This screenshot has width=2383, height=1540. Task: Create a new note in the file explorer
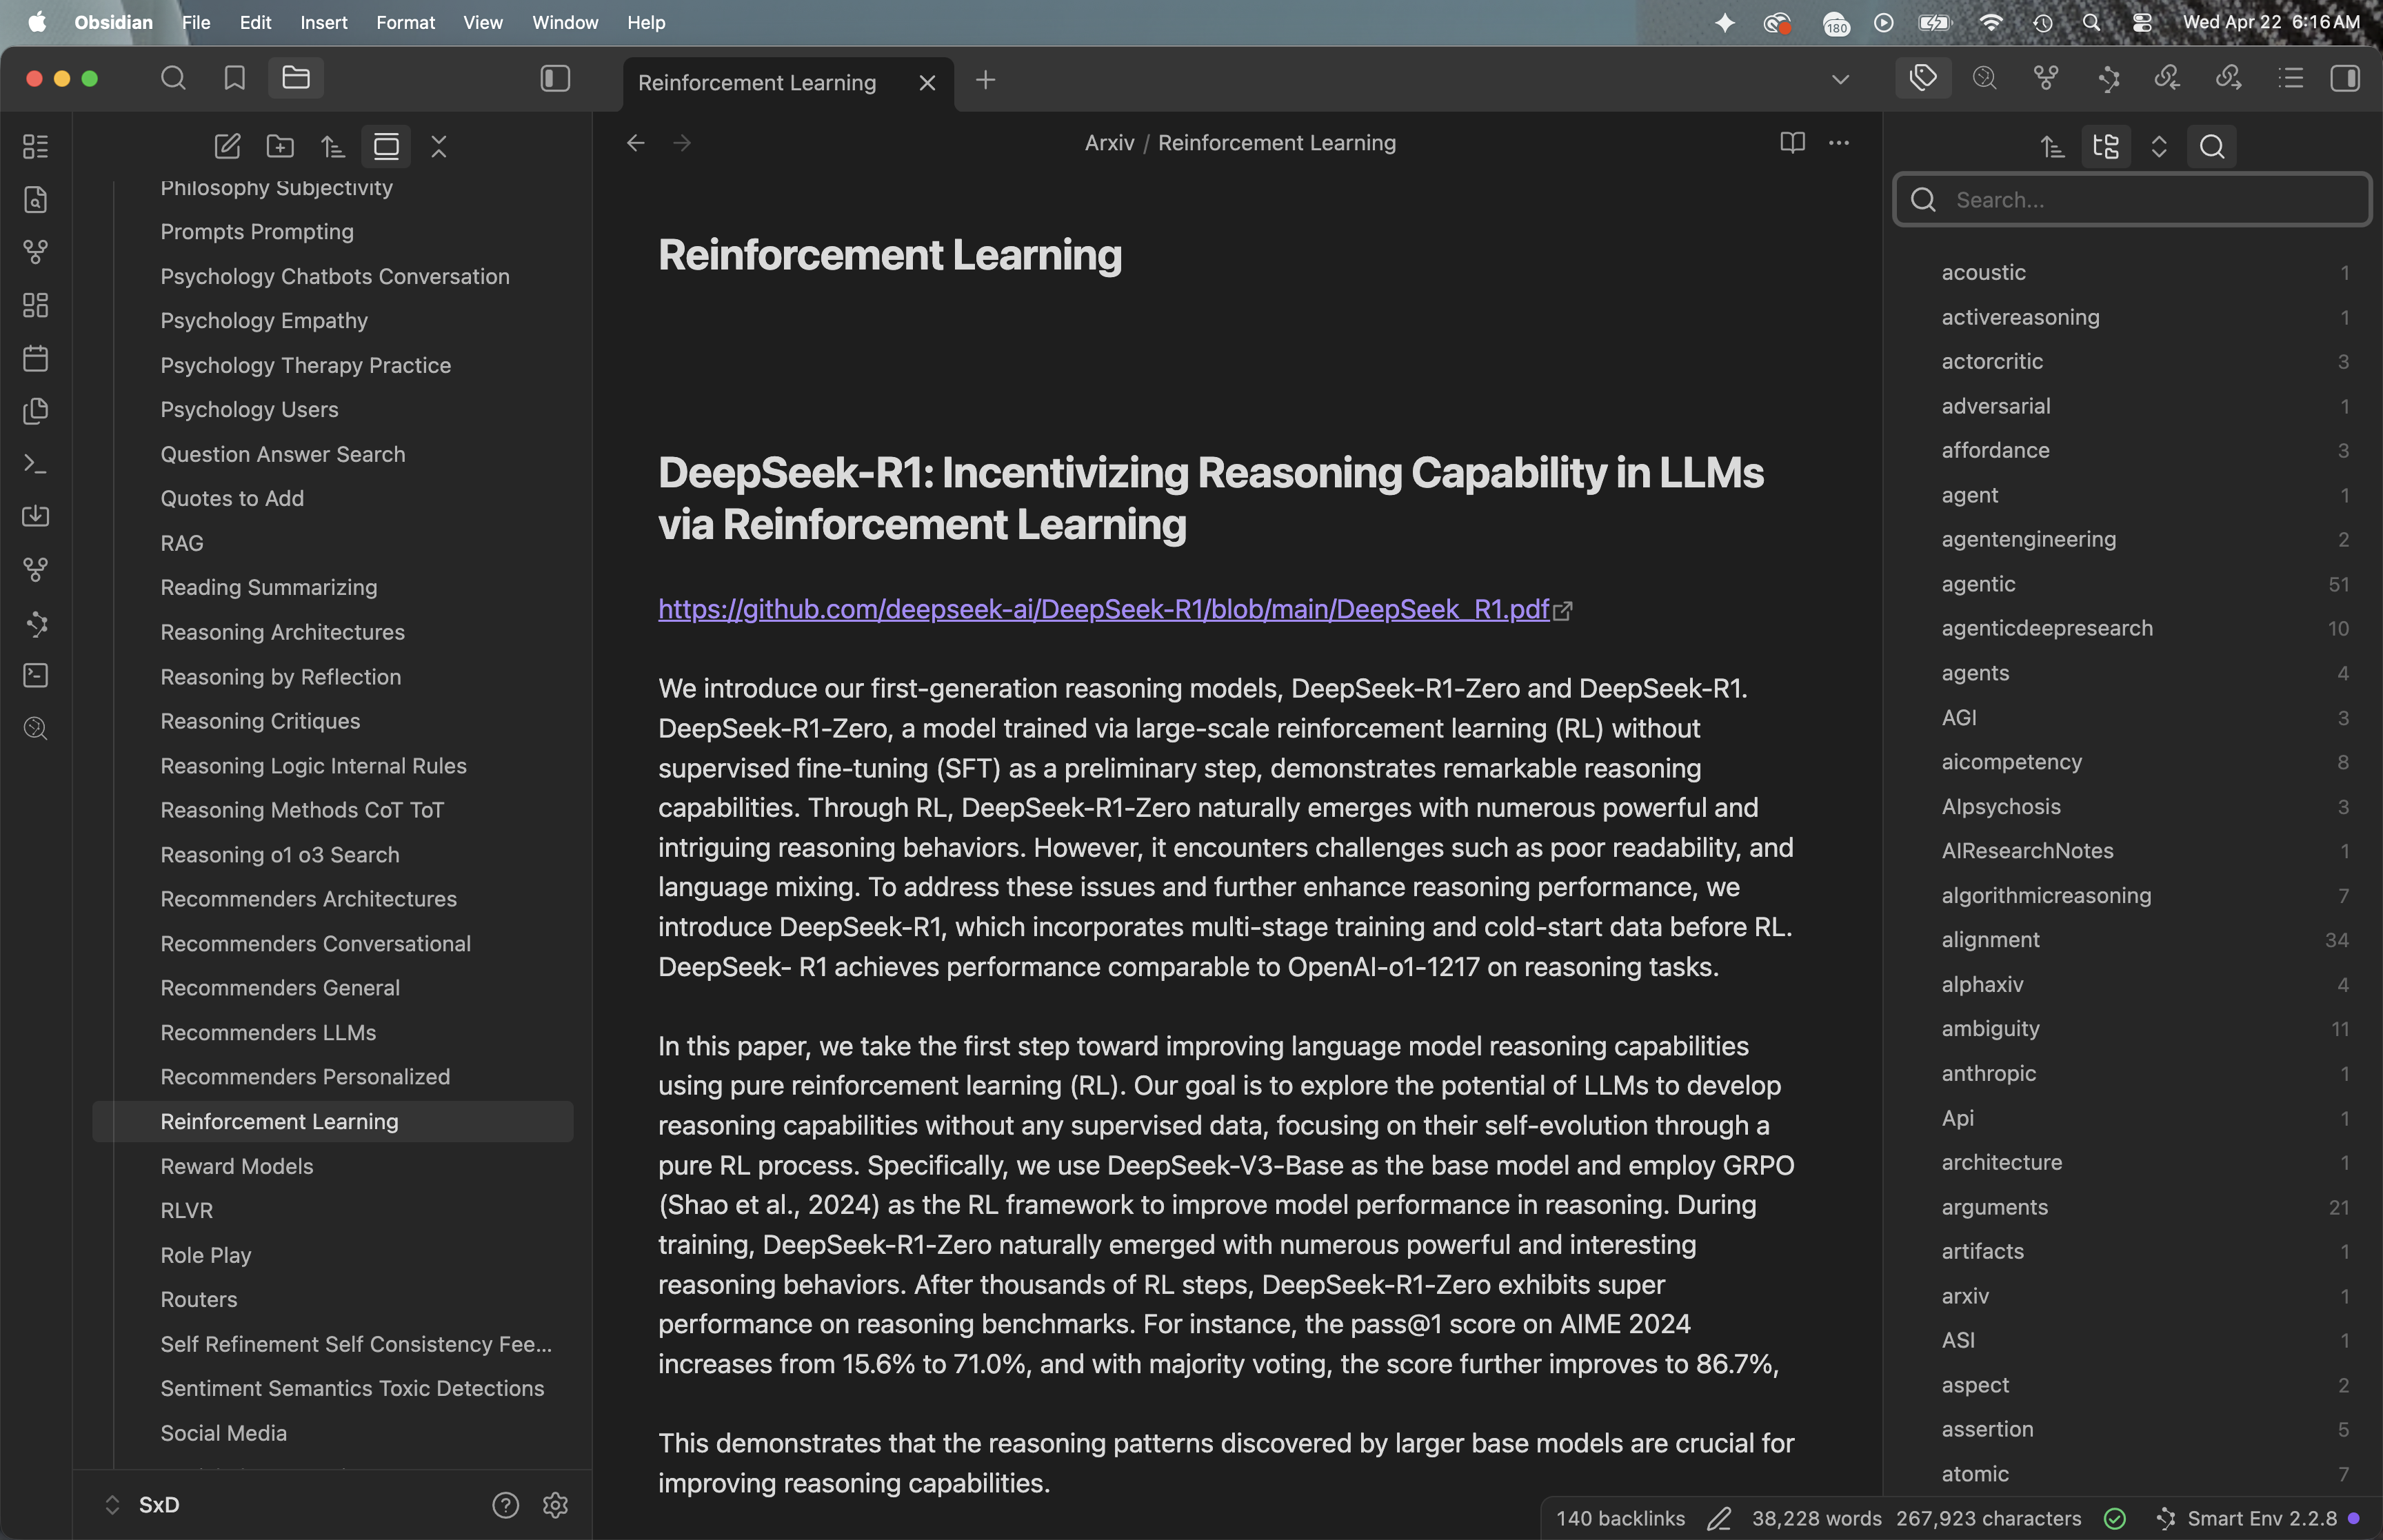tap(227, 147)
